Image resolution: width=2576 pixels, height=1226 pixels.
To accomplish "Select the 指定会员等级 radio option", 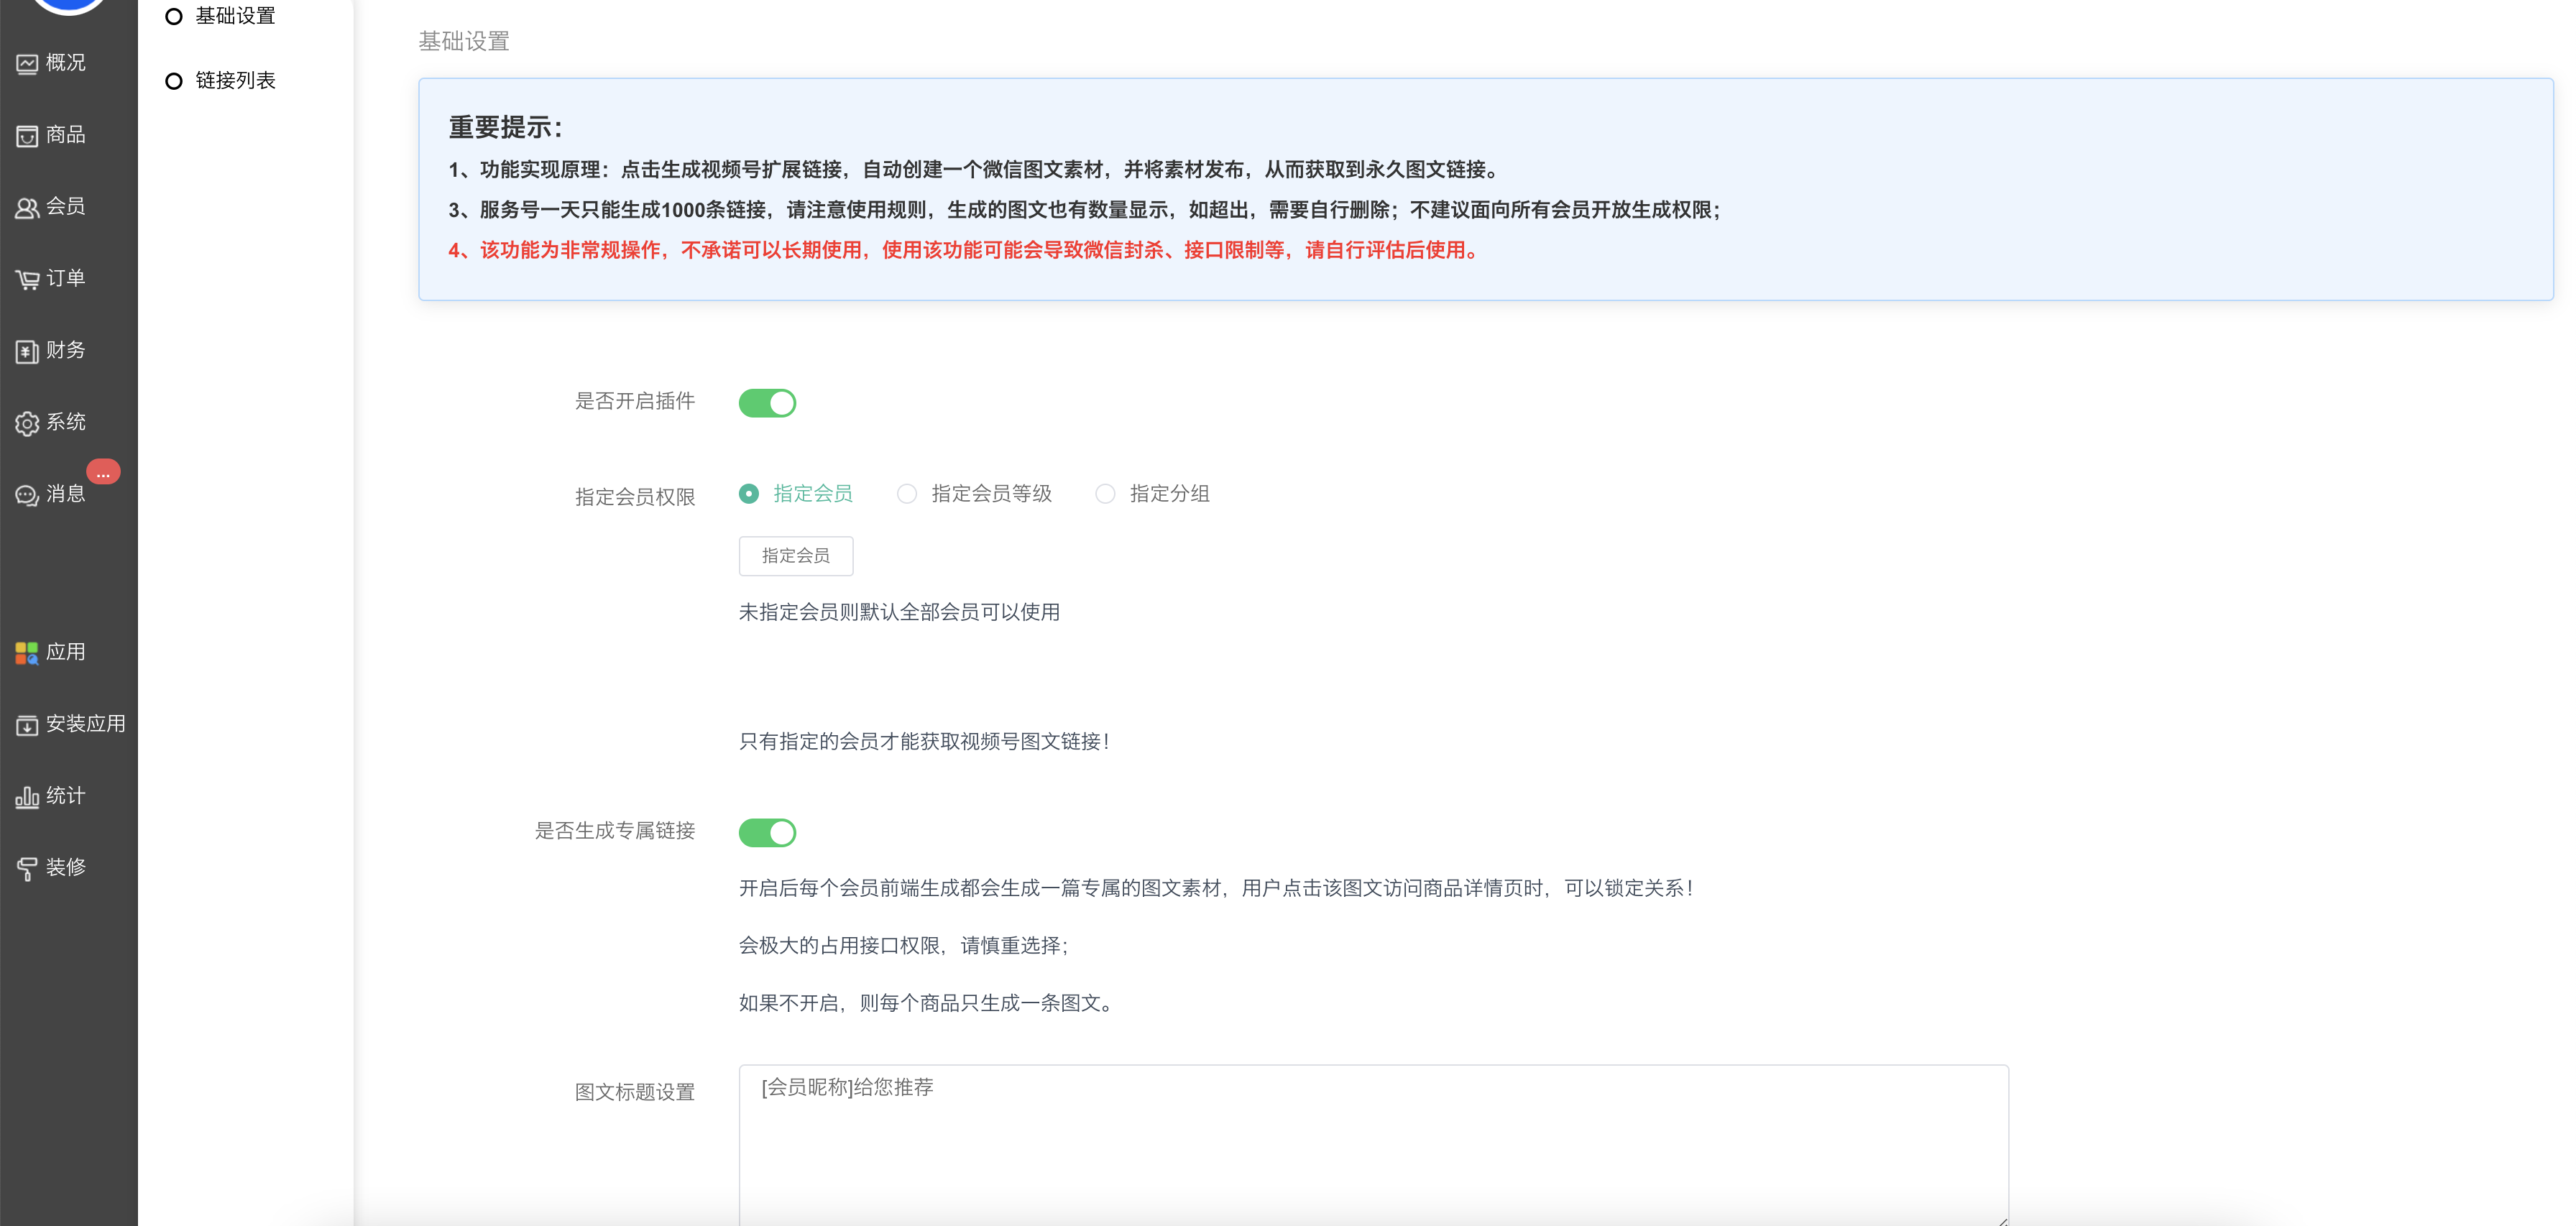I will click(907, 494).
